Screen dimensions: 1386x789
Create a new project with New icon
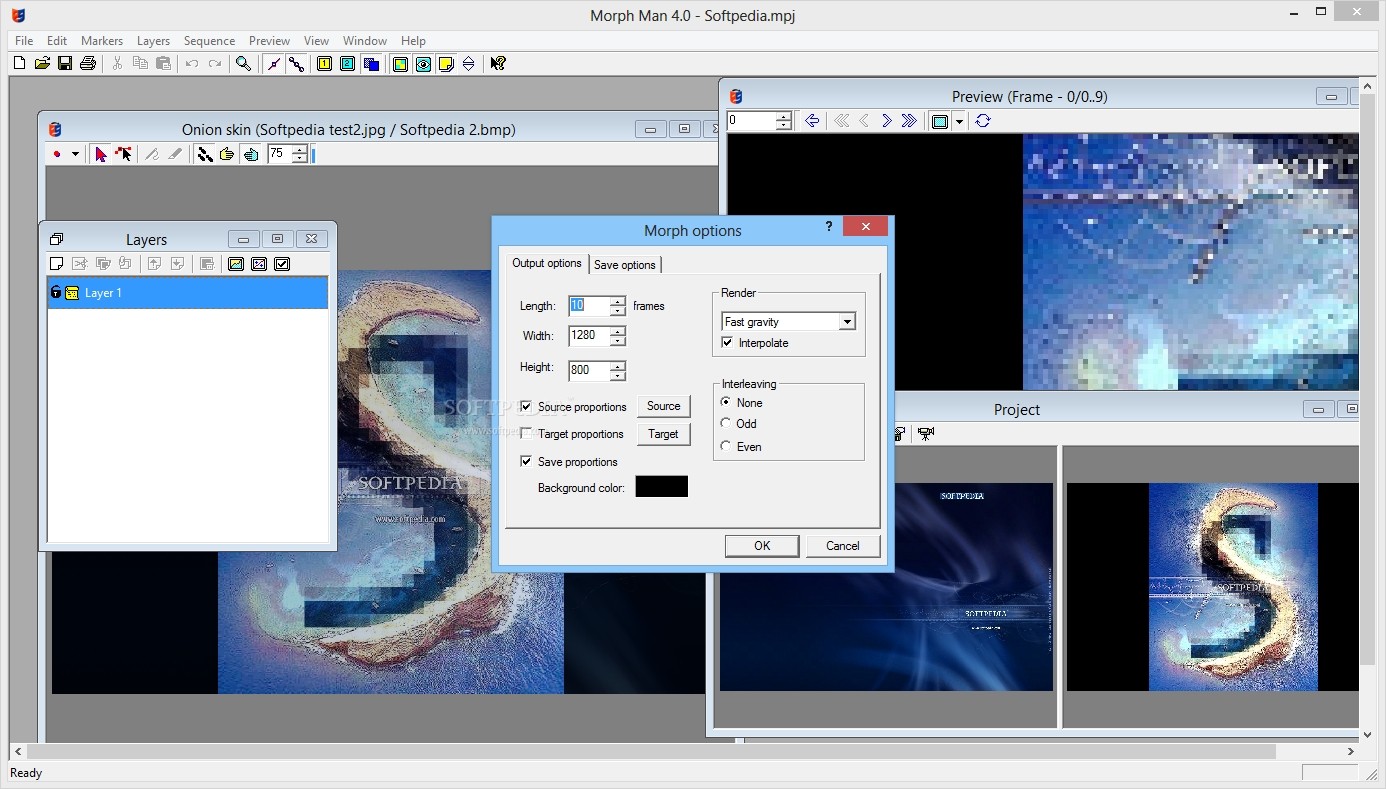(x=19, y=64)
